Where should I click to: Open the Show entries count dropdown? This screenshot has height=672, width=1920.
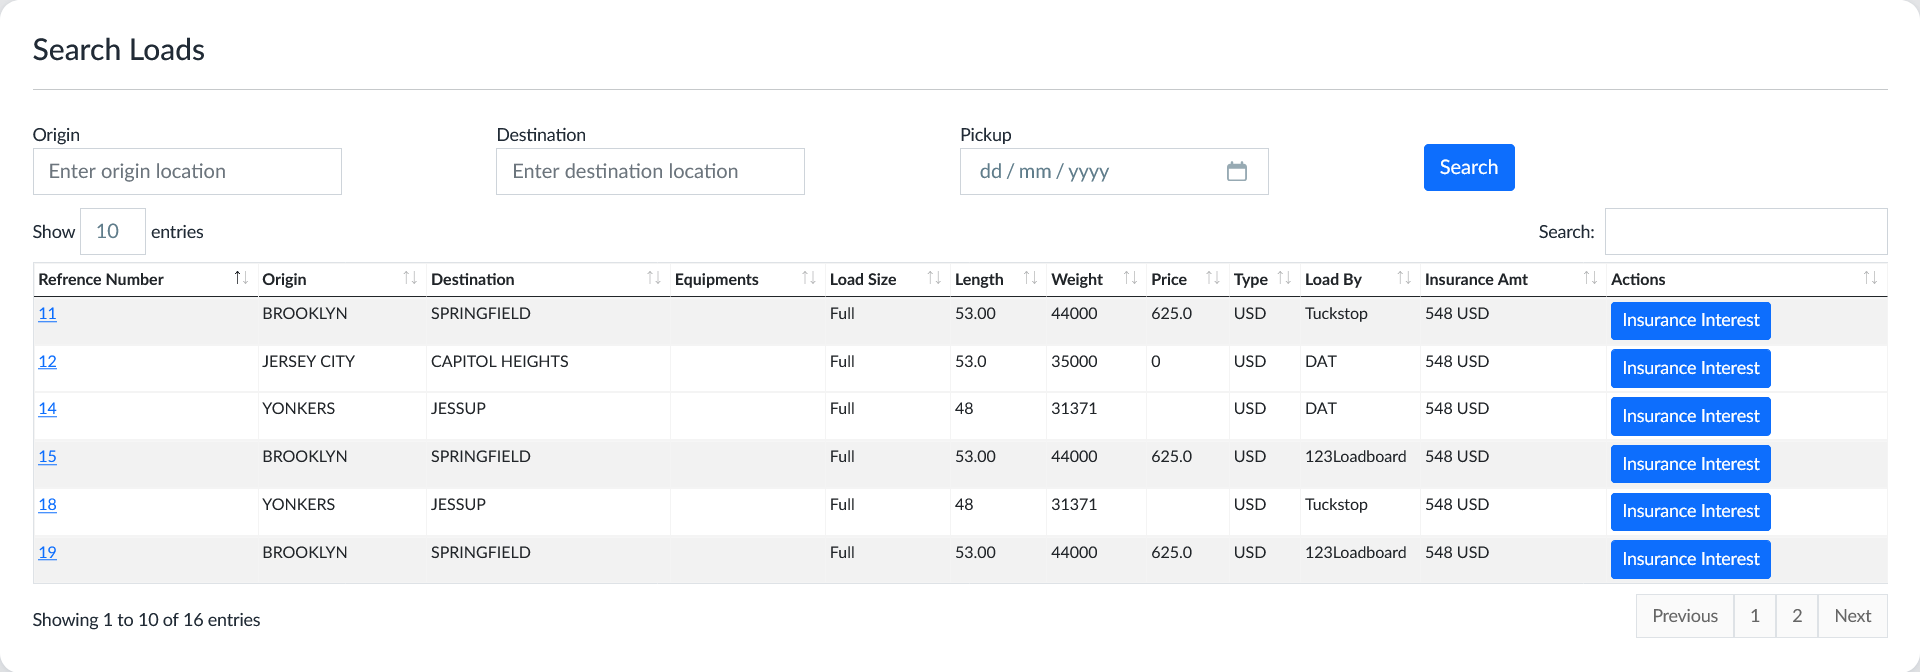pos(113,231)
